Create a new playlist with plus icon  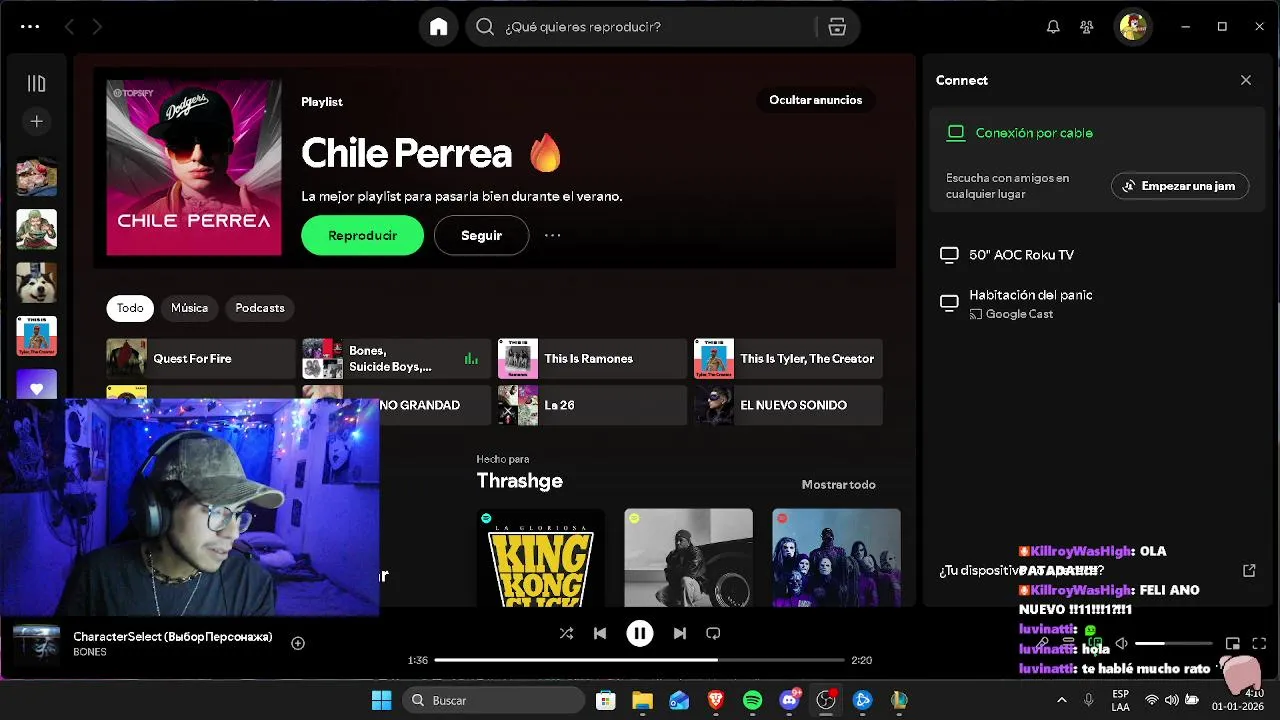click(36, 121)
